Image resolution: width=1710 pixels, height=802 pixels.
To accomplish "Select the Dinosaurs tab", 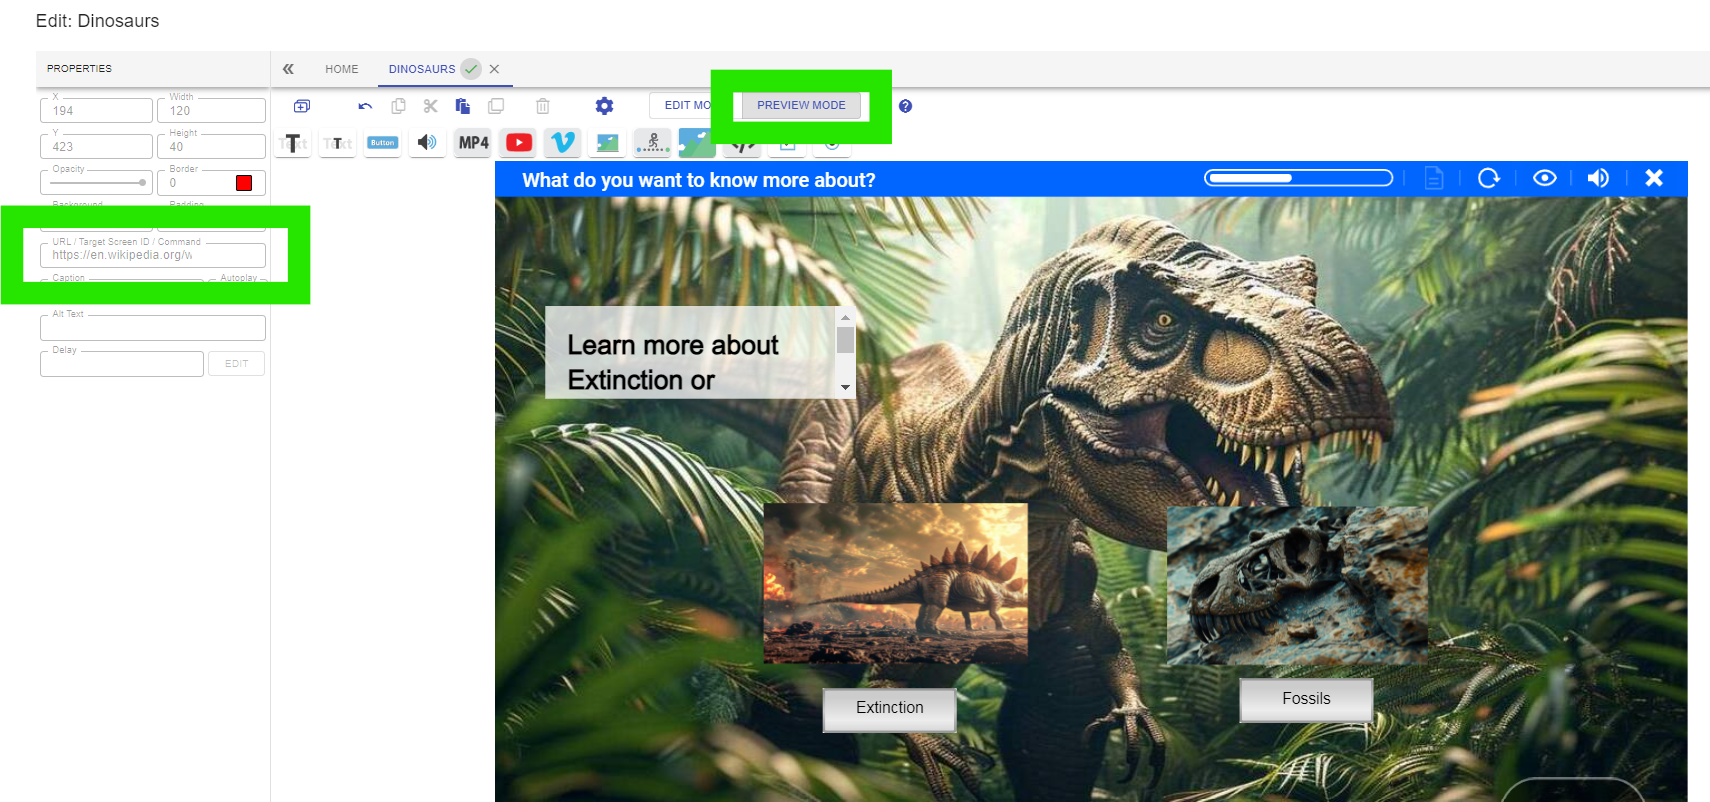I will [x=422, y=69].
